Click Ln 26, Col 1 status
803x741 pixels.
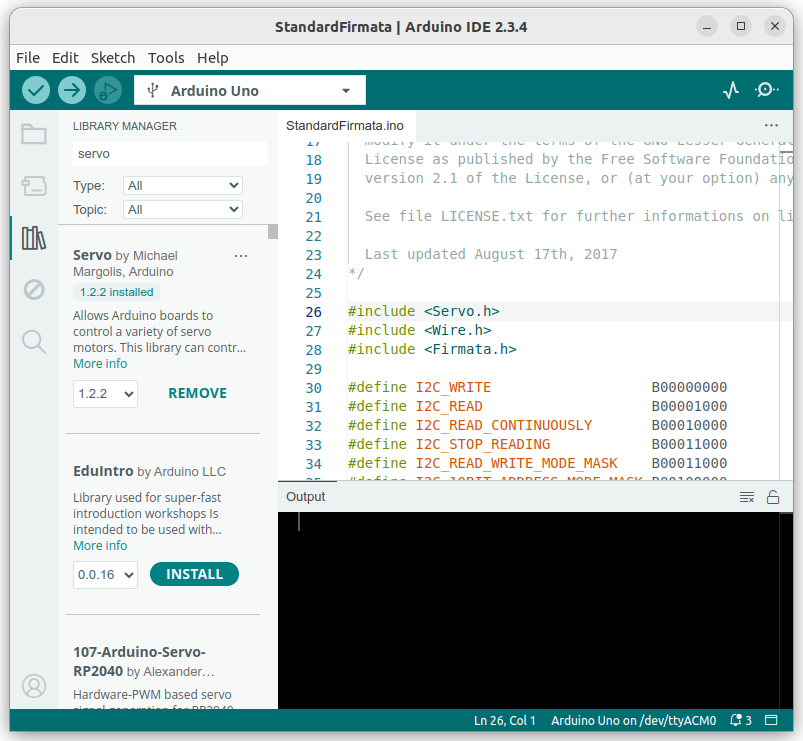click(x=504, y=721)
